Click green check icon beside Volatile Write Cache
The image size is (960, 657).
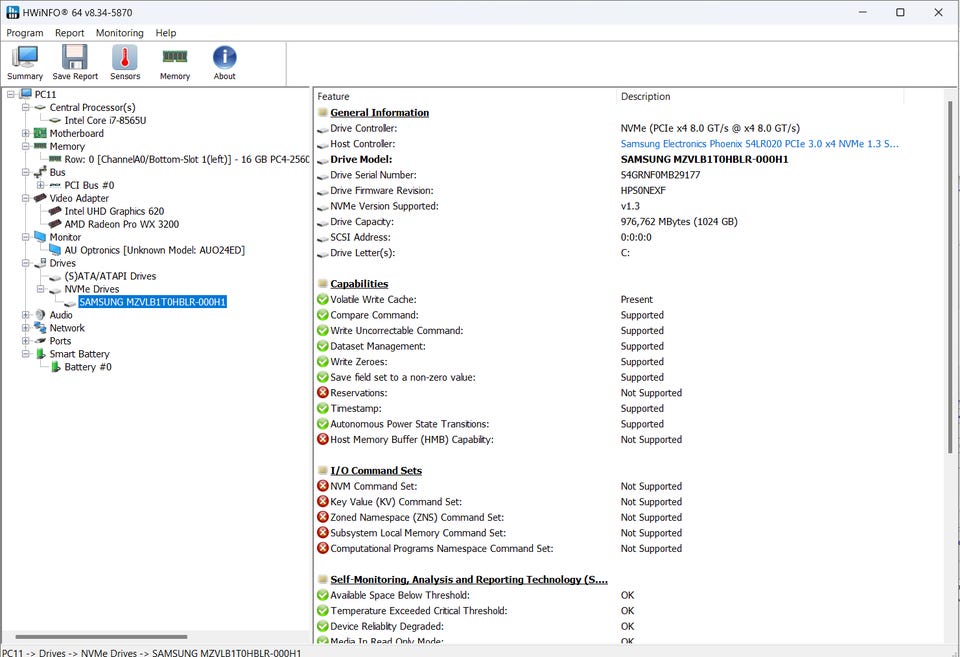tap(323, 299)
